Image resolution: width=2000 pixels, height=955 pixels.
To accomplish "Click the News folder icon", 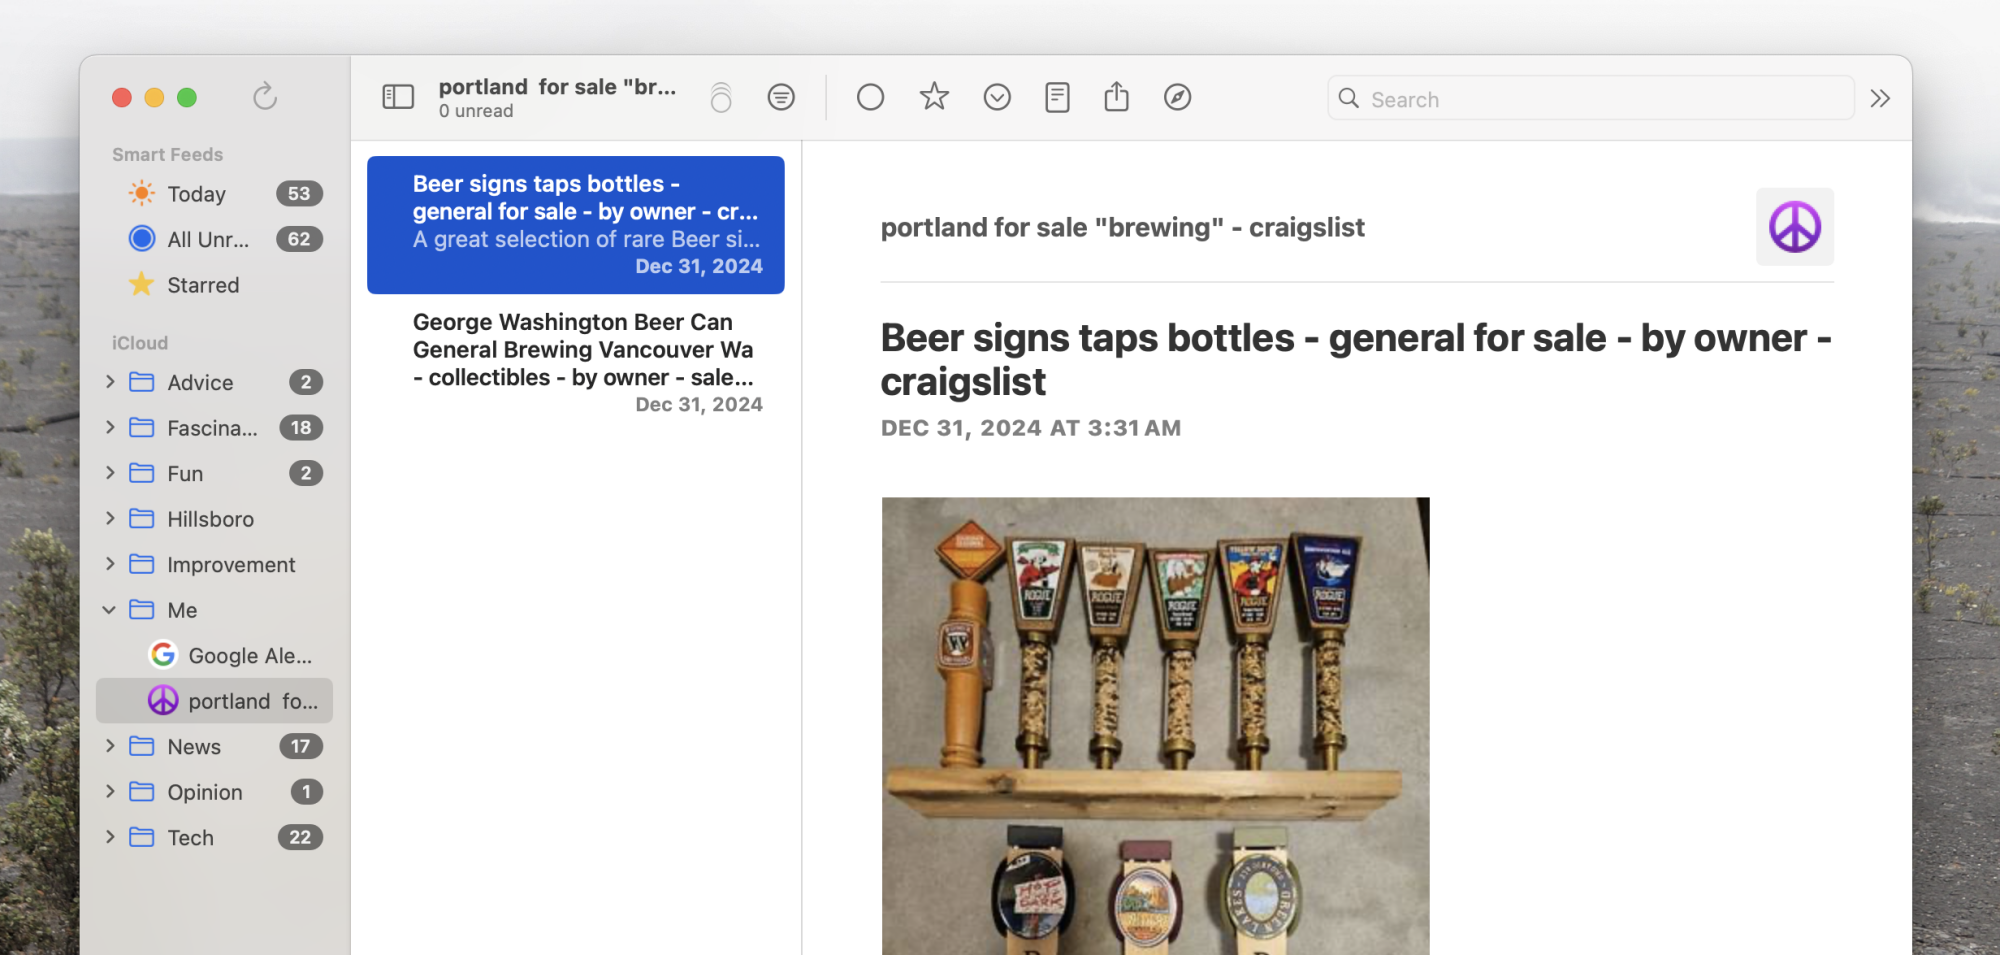I will click(142, 746).
